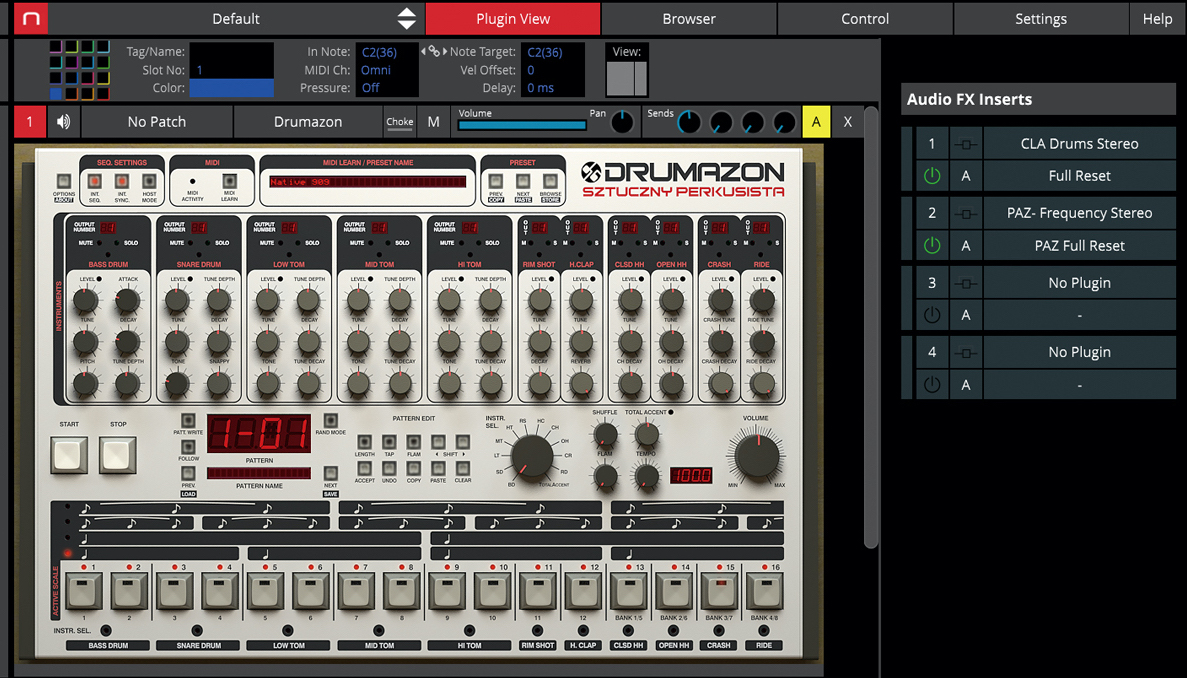The width and height of the screenshot is (1187, 678).
Task: Open the MIDI Ch Omni selector
Action: click(386, 70)
